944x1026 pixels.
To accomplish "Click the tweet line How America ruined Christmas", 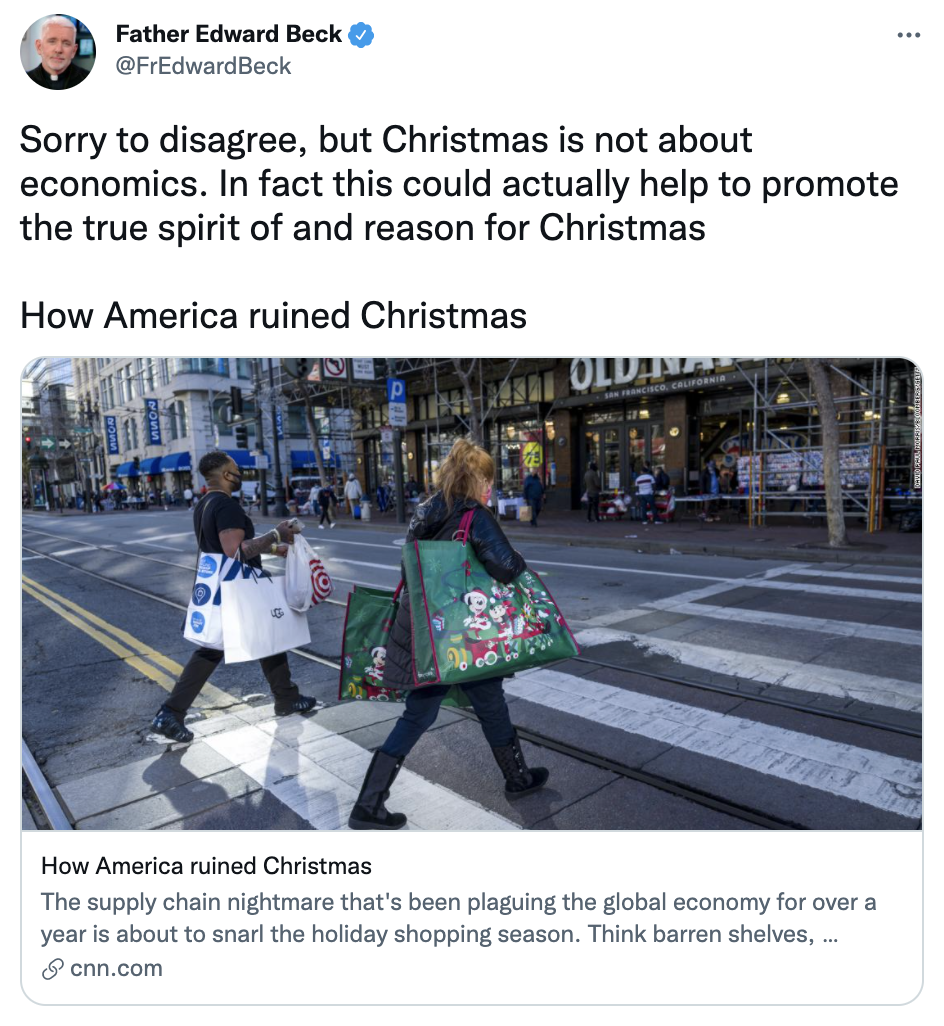I will tap(273, 316).
